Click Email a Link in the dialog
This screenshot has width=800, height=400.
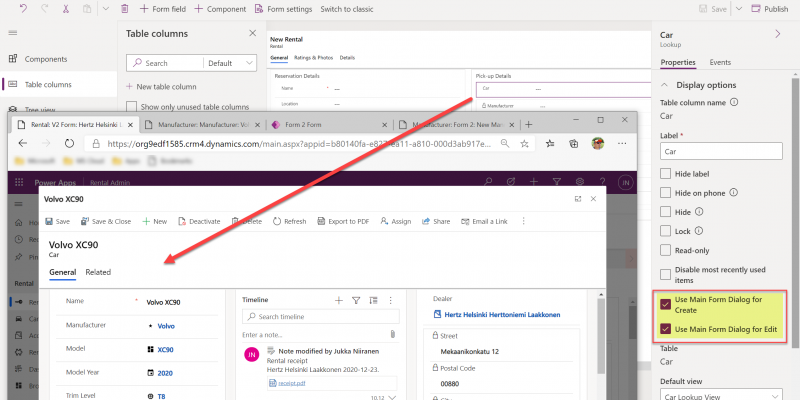point(484,221)
